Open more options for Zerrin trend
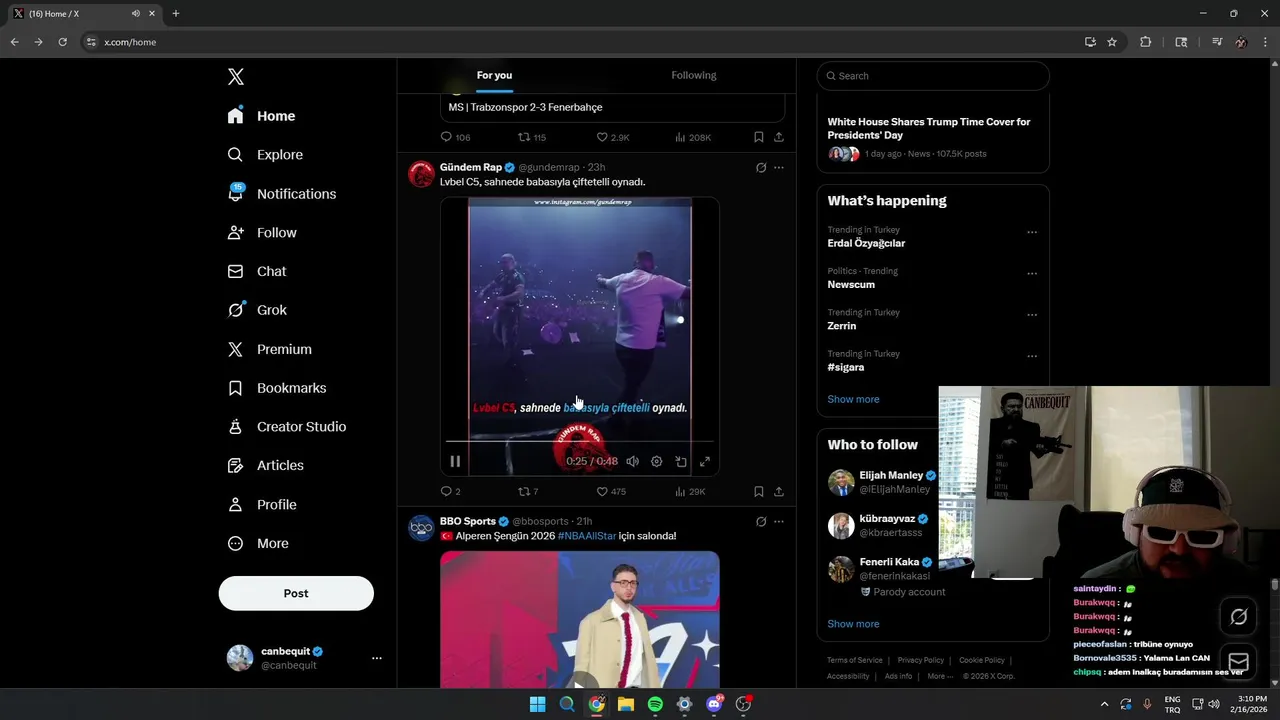 coord(1032,315)
